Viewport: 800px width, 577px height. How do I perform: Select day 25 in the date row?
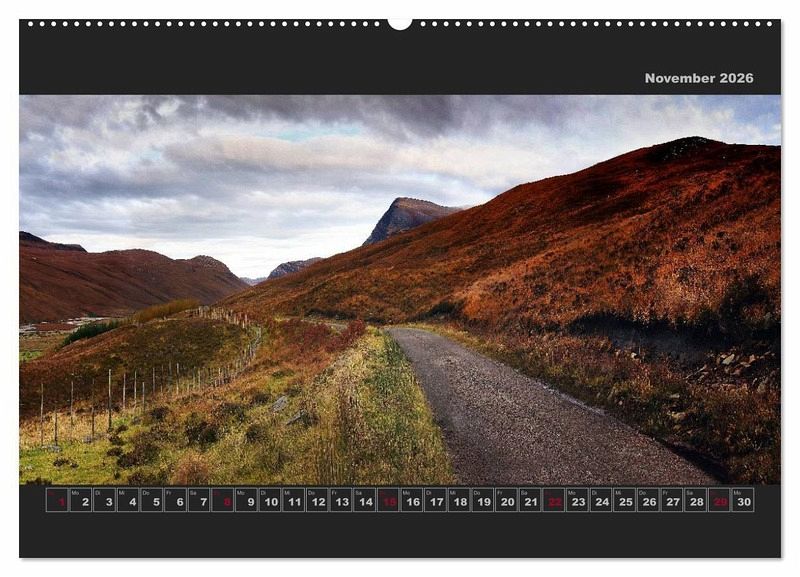click(x=624, y=500)
